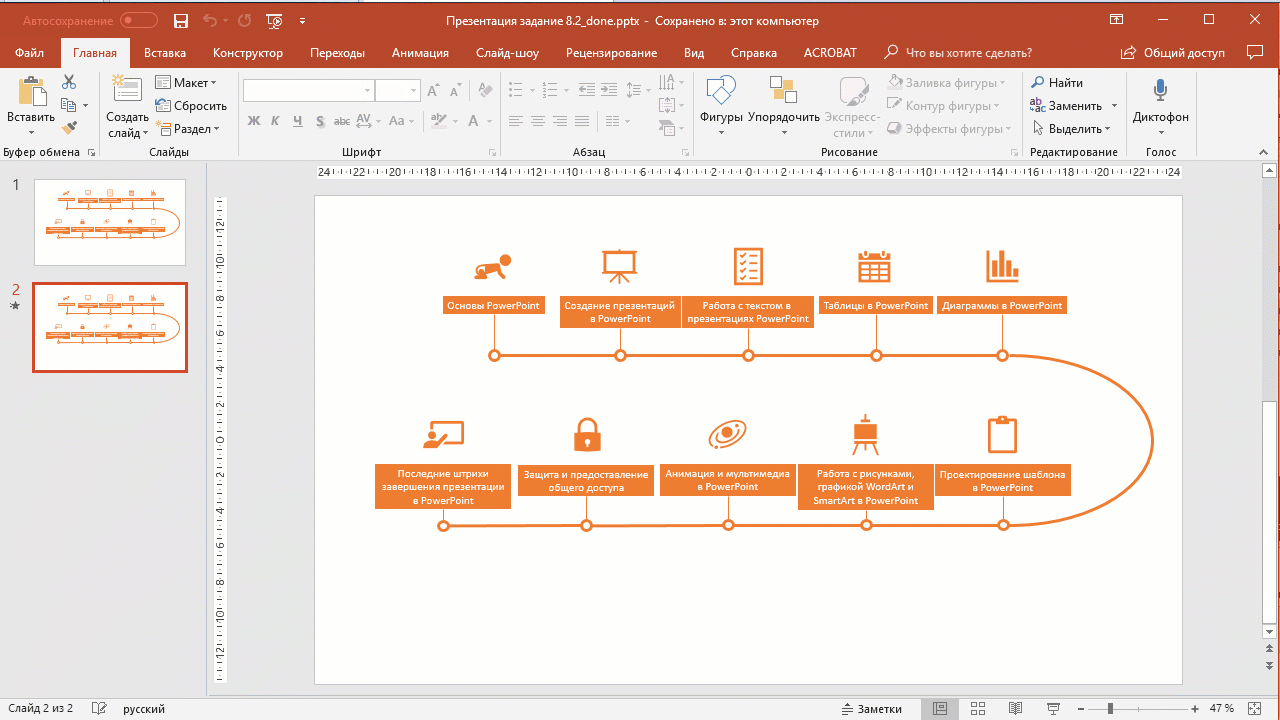Click the Вставить paste icon
1280x720 pixels.
31,92
